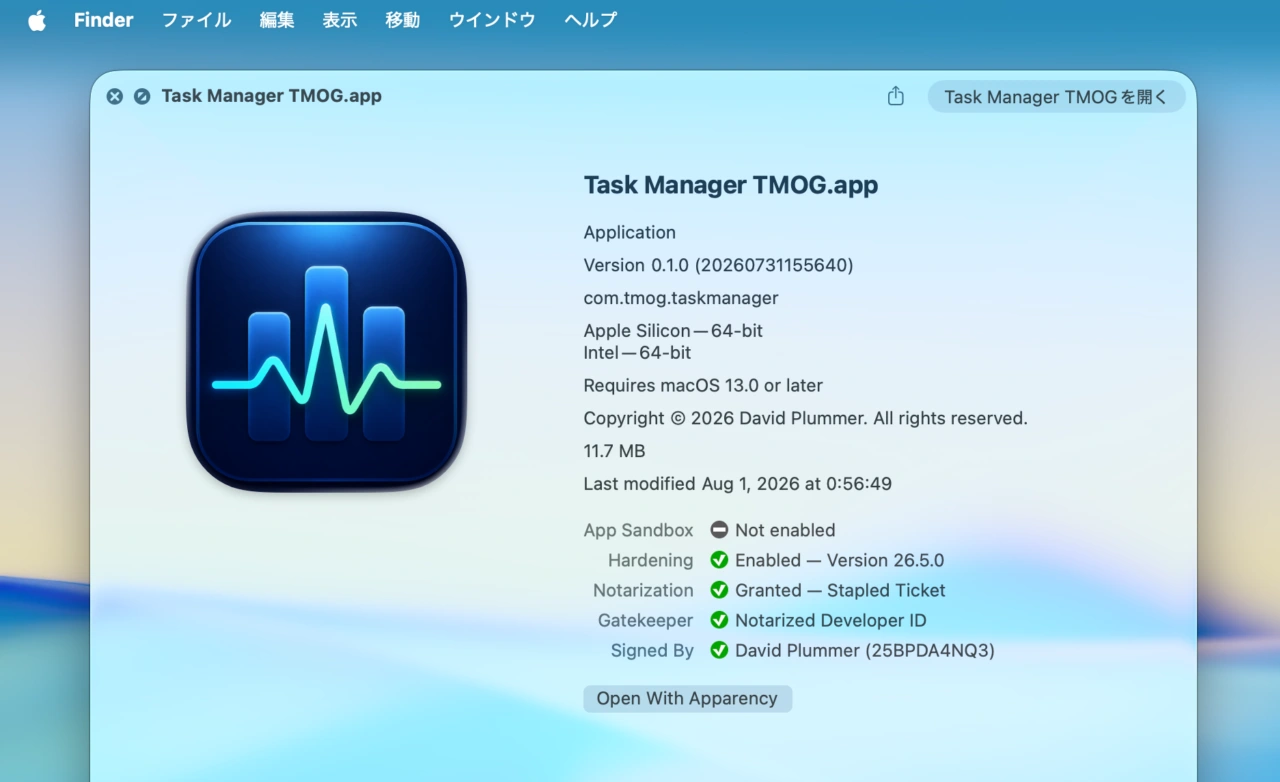Click Granted — Stapled Ticket text
Screen dimensions: 1280x782
(840, 590)
